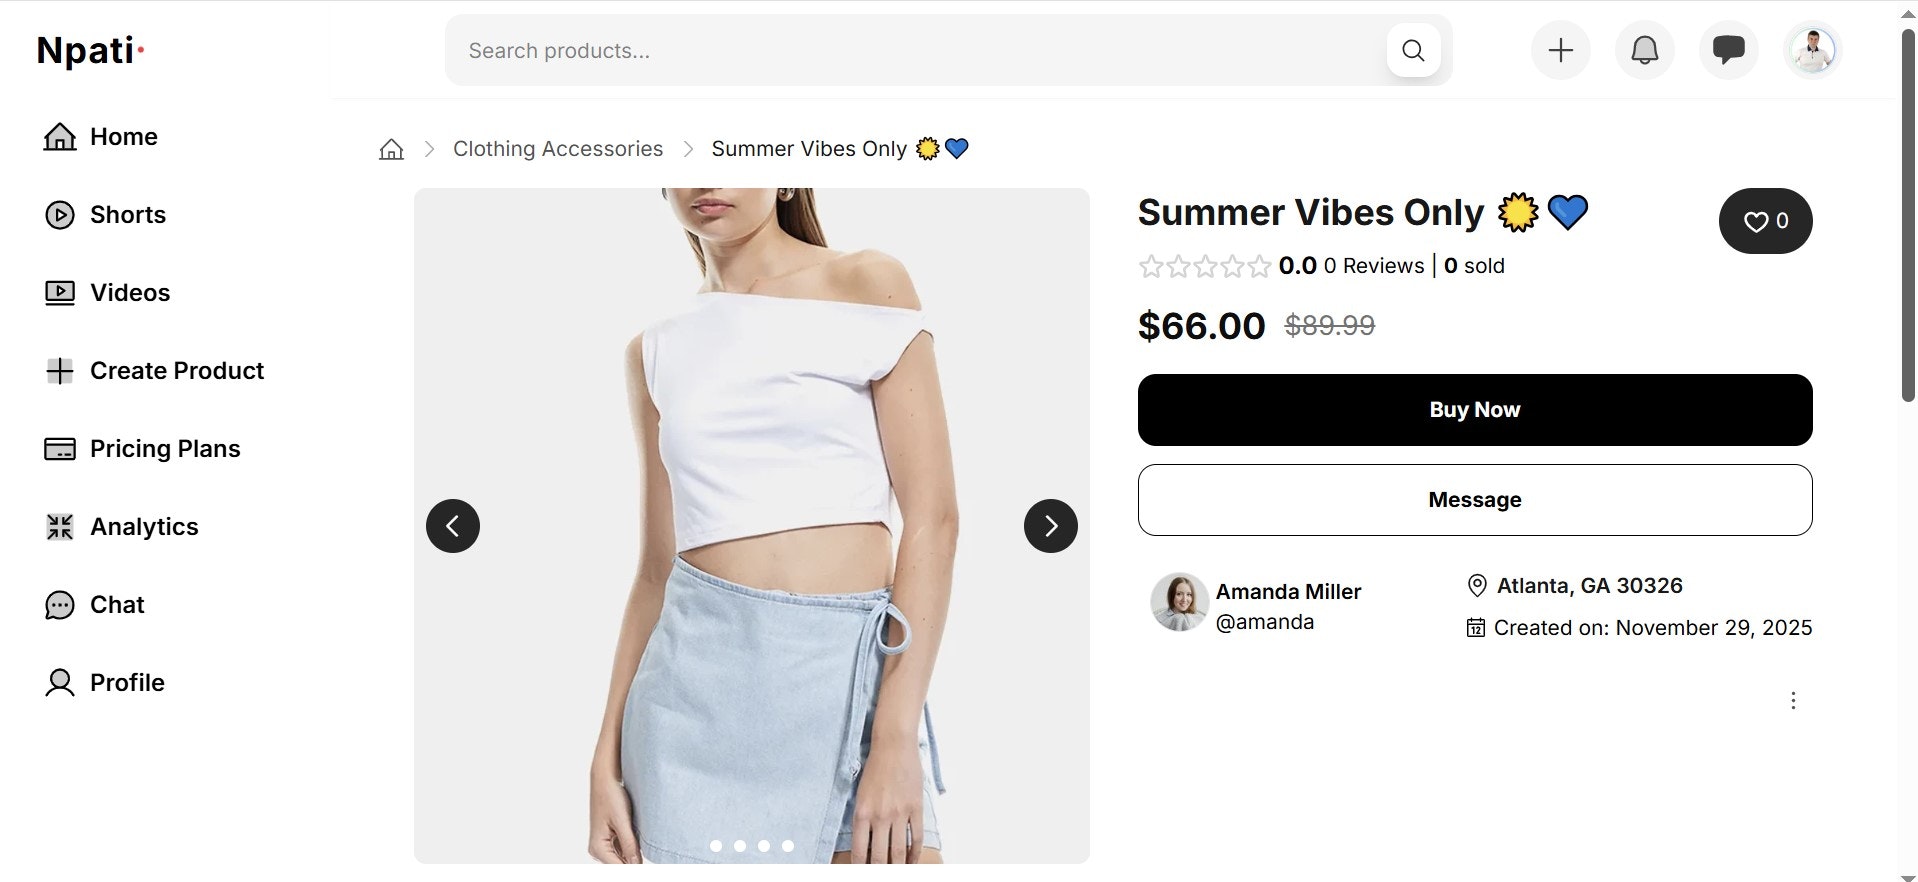Screen dimensions: 1918x882
Task: Open the messages speech bubble icon
Action: click(1728, 49)
